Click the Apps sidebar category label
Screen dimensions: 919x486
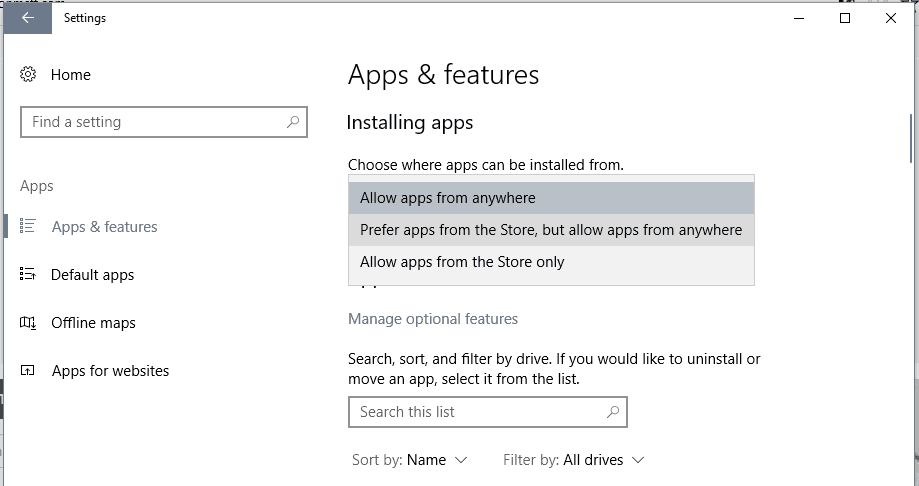tap(36, 186)
